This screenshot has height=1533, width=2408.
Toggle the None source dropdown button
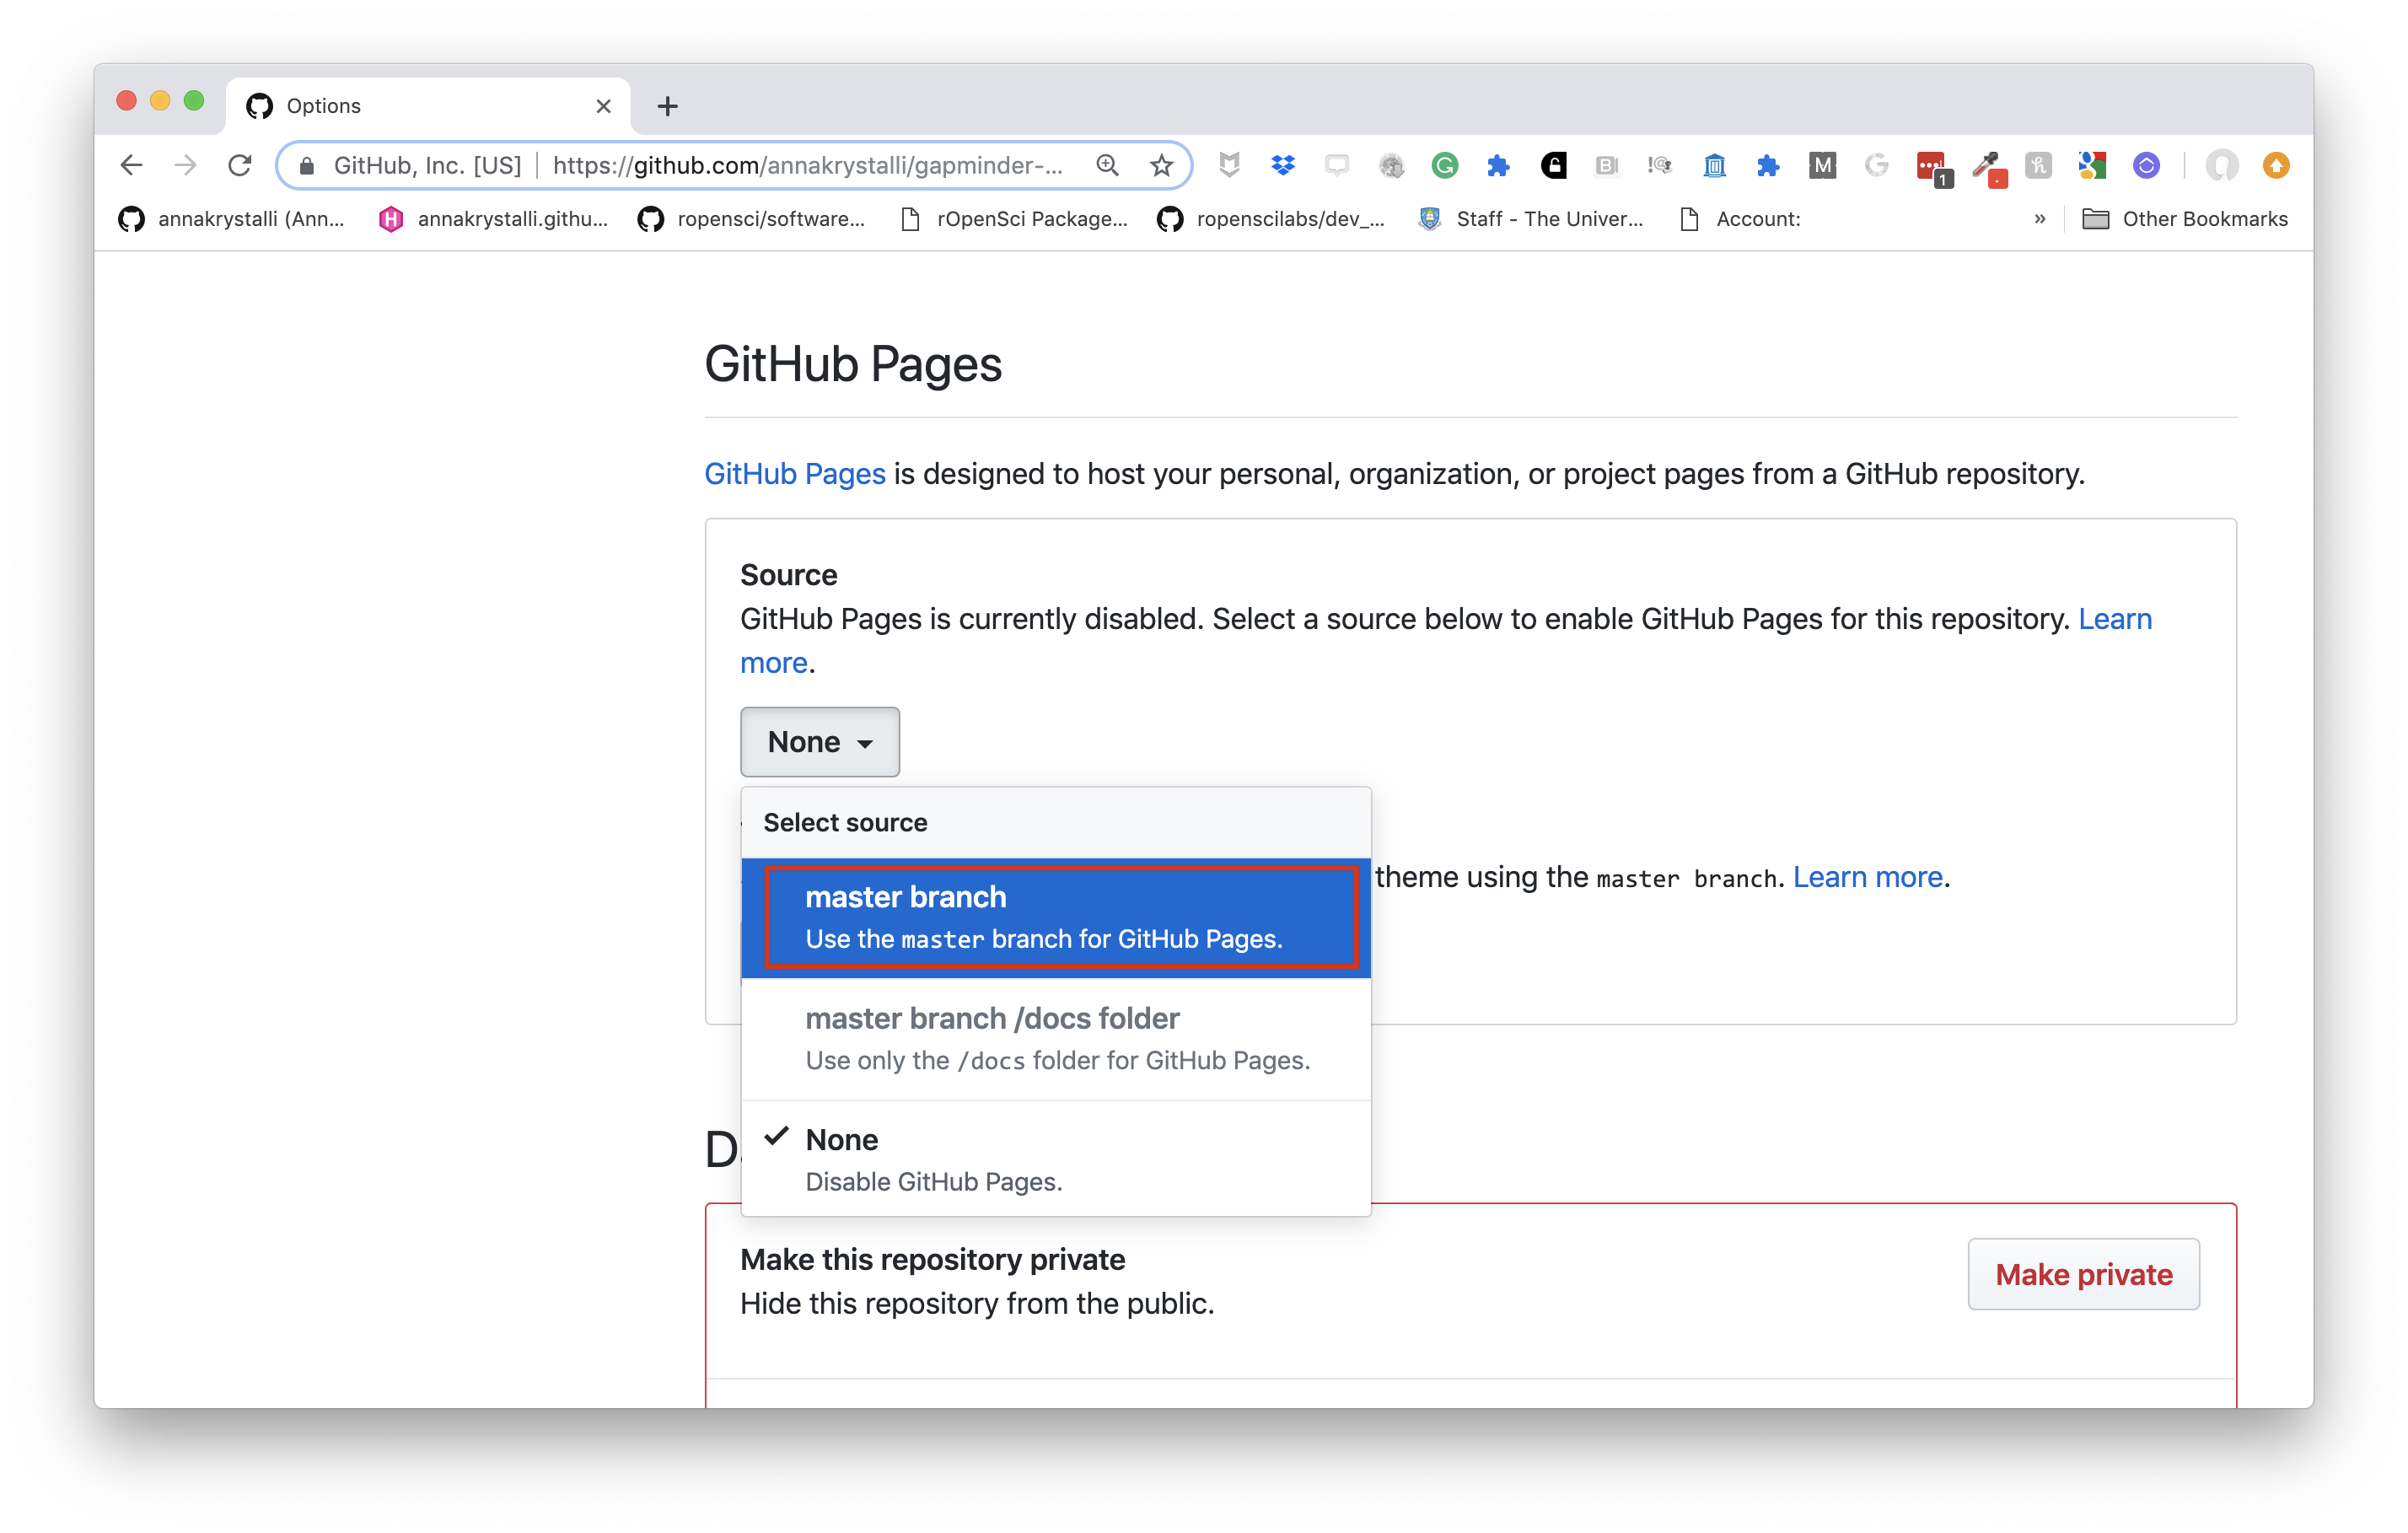[x=819, y=742]
